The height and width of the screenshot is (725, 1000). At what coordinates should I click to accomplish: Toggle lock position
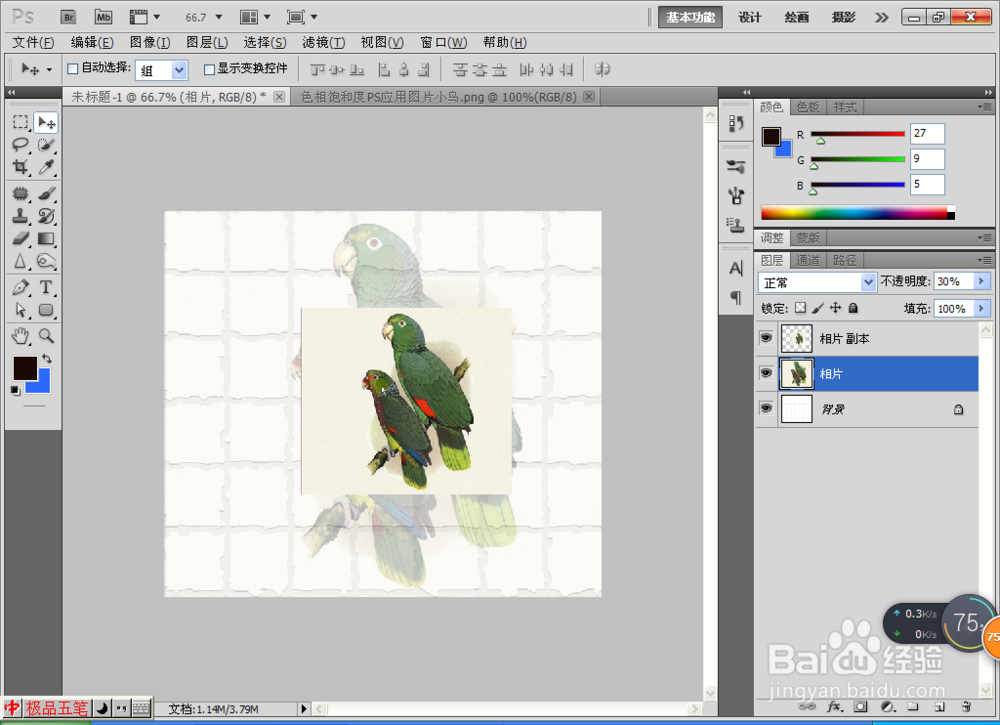(x=835, y=308)
